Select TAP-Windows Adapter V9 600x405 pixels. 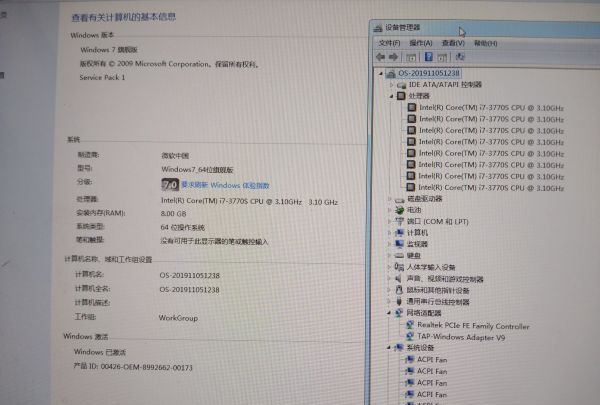click(x=461, y=337)
